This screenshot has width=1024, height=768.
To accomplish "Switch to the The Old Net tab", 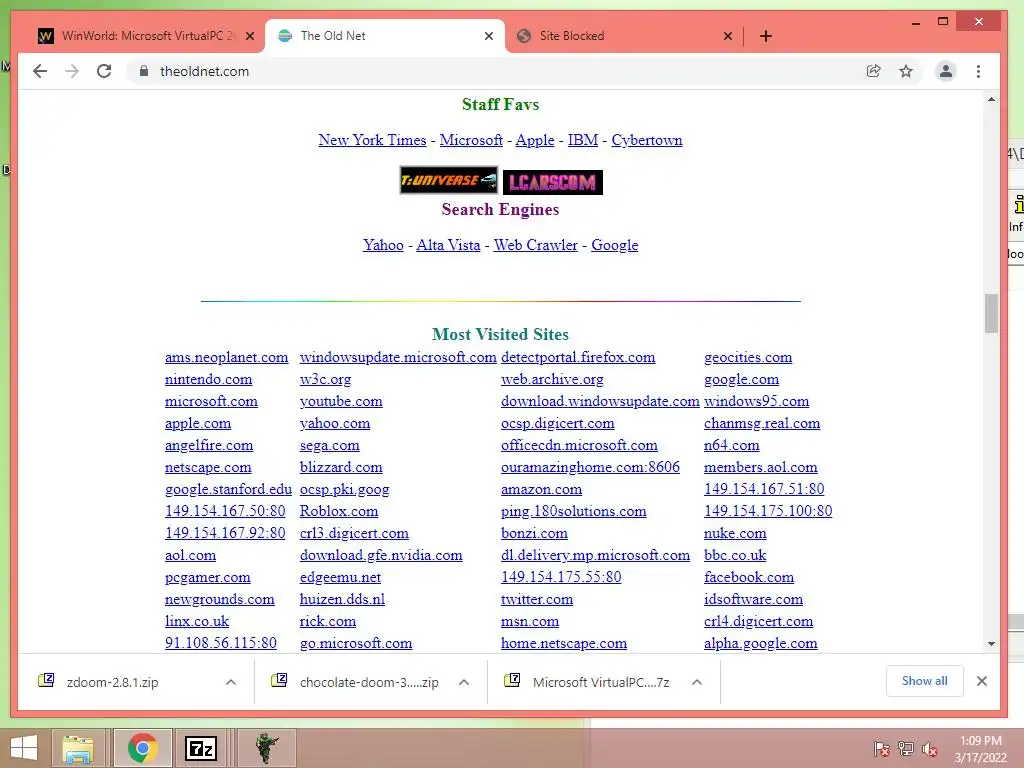I will [x=385, y=36].
